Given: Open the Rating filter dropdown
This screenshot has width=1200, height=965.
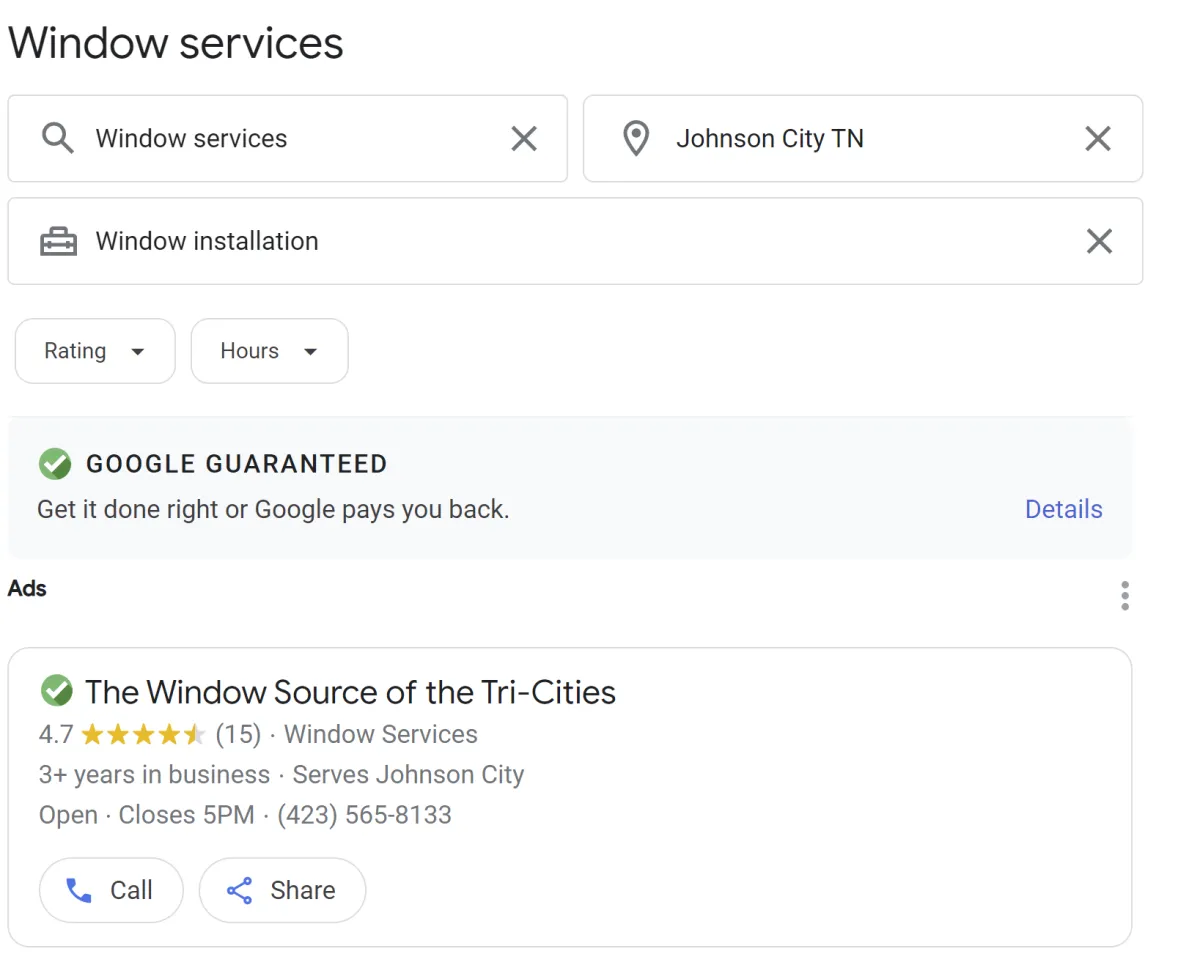Looking at the screenshot, I should point(95,351).
